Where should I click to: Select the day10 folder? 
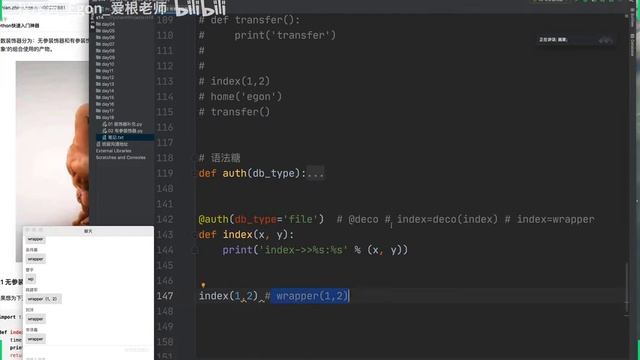(x=105, y=64)
